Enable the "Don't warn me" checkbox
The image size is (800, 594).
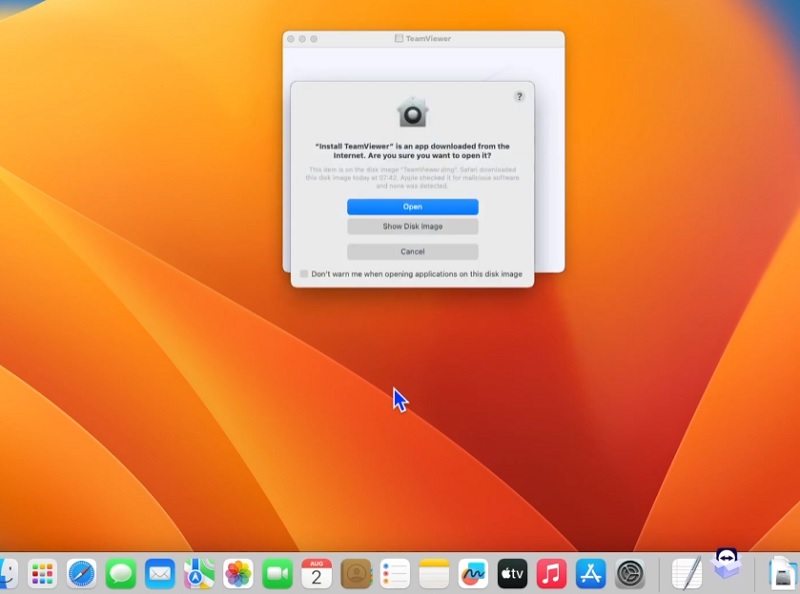point(303,271)
